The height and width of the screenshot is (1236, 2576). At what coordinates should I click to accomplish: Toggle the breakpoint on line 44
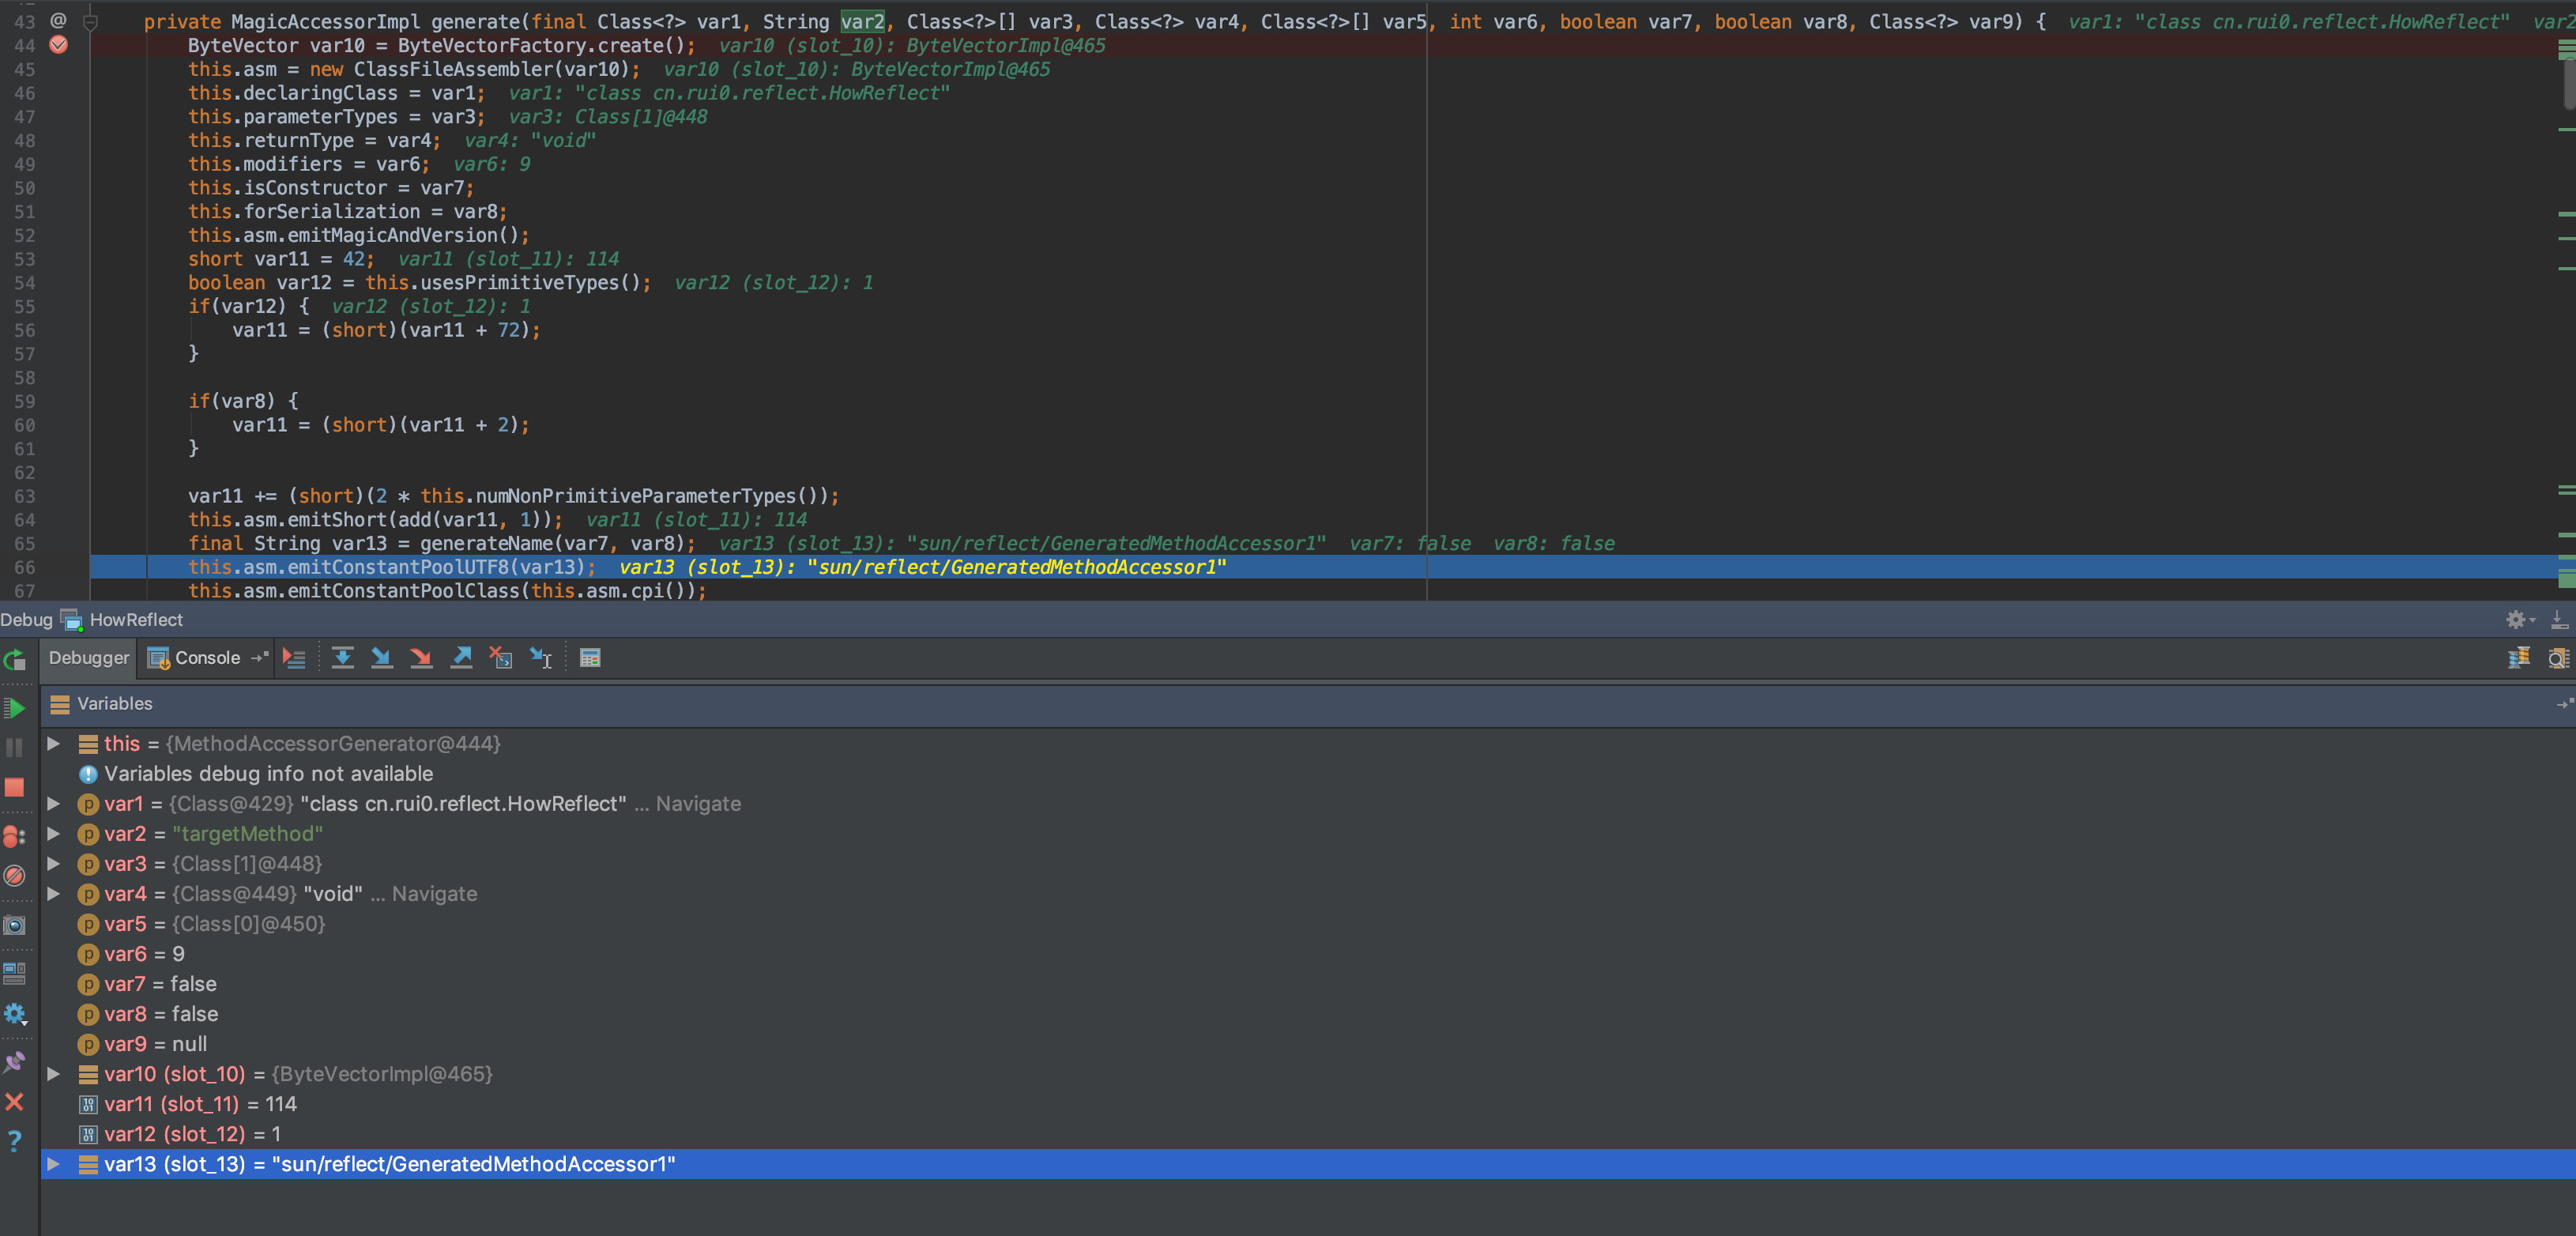click(x=58, y=45)
